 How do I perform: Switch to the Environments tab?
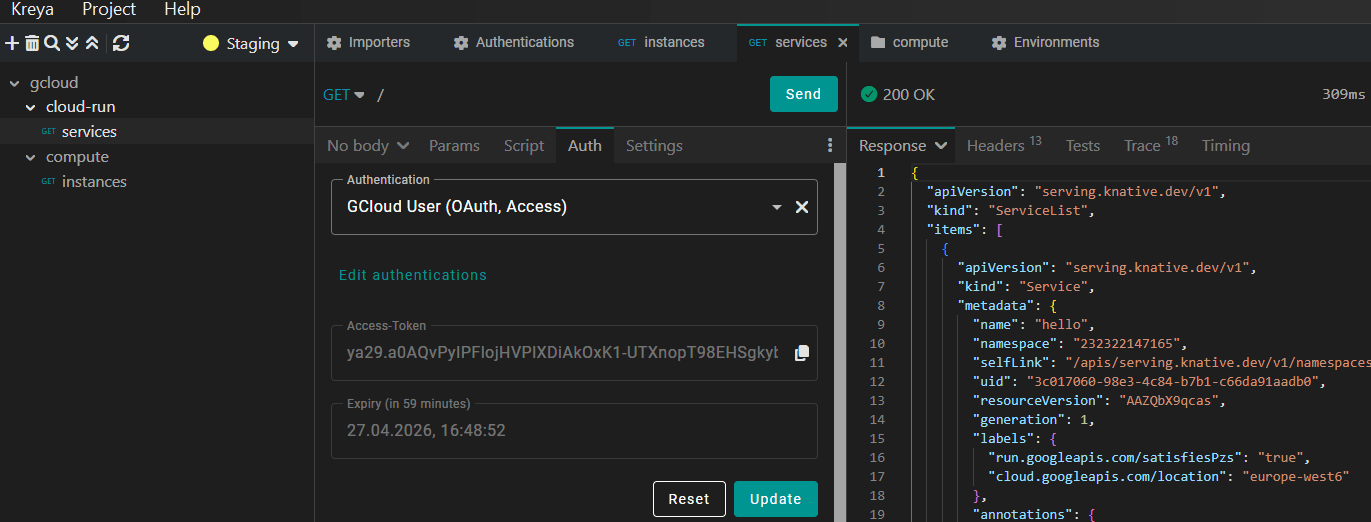[x=1045, y=43]
